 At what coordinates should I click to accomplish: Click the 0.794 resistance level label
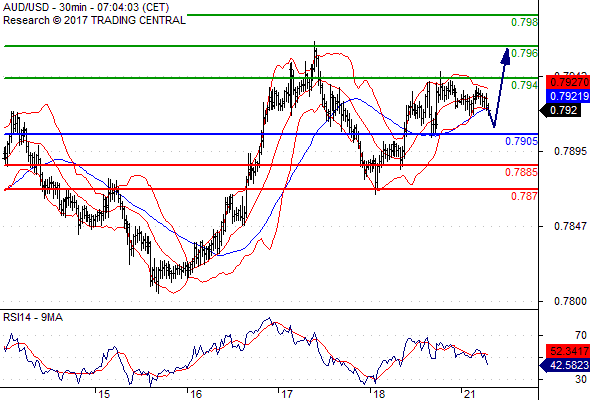coord(525,85)
